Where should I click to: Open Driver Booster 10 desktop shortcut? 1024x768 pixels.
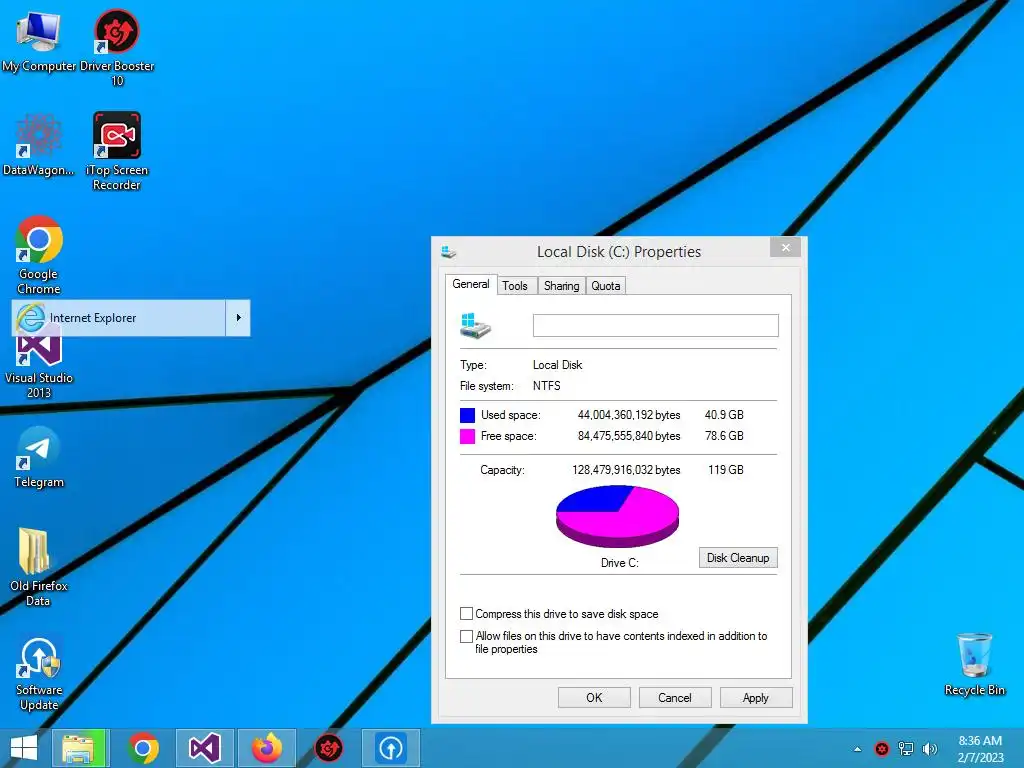(x=117, y=47)
